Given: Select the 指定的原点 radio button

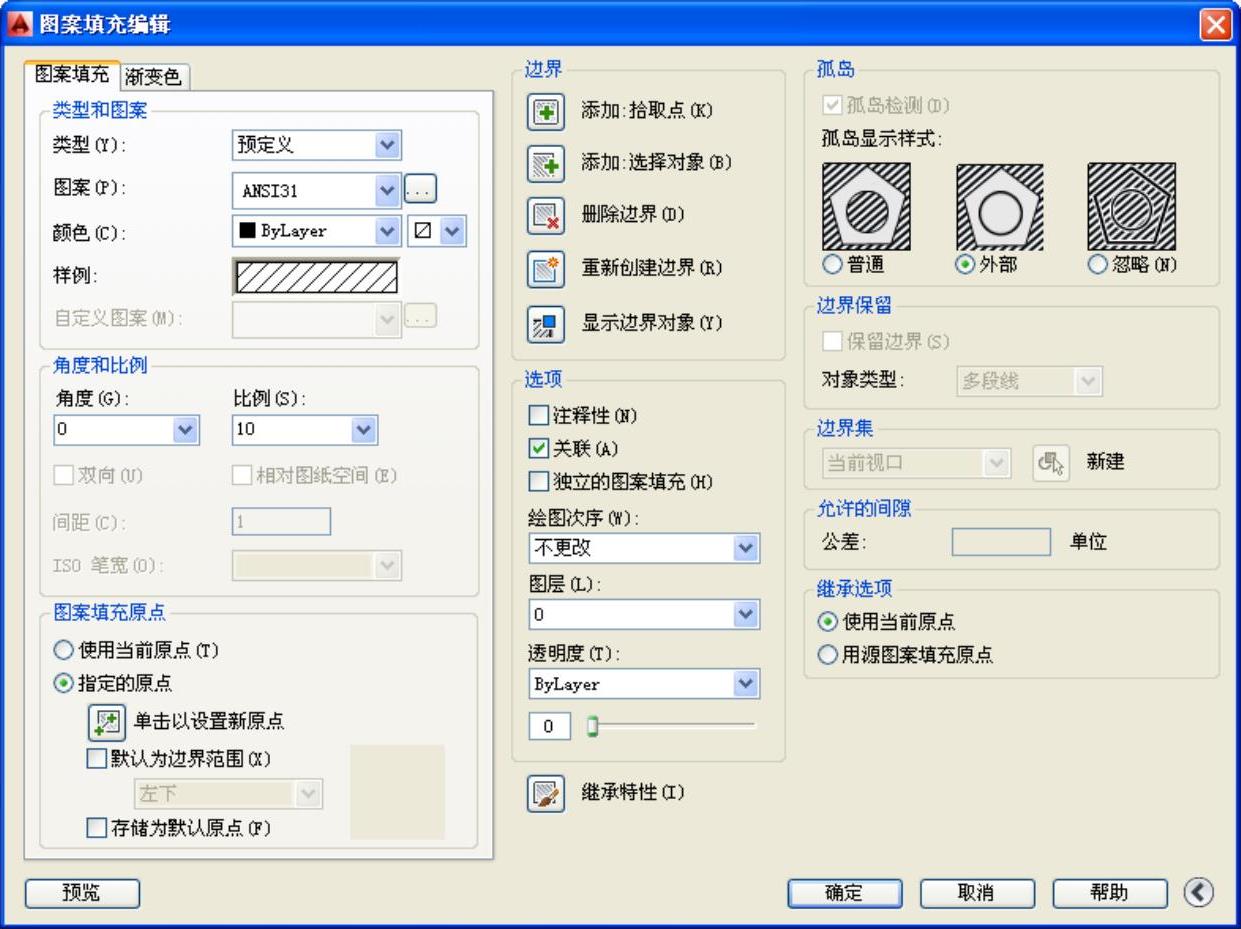Looking at the screenshot, I should coord(64,684).
